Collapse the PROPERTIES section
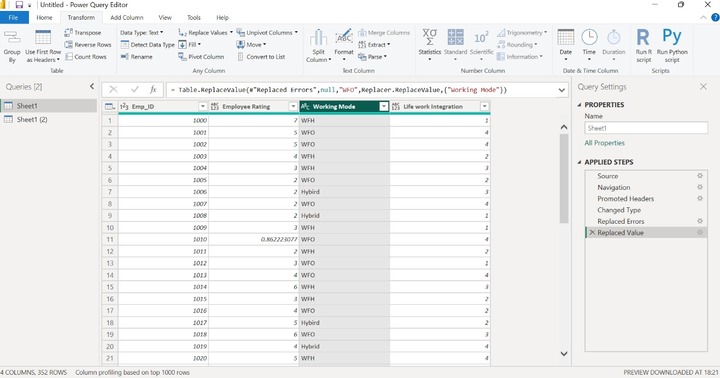Image resolution: width=720 pixels, height=378 pixels. tap(579, 105)
